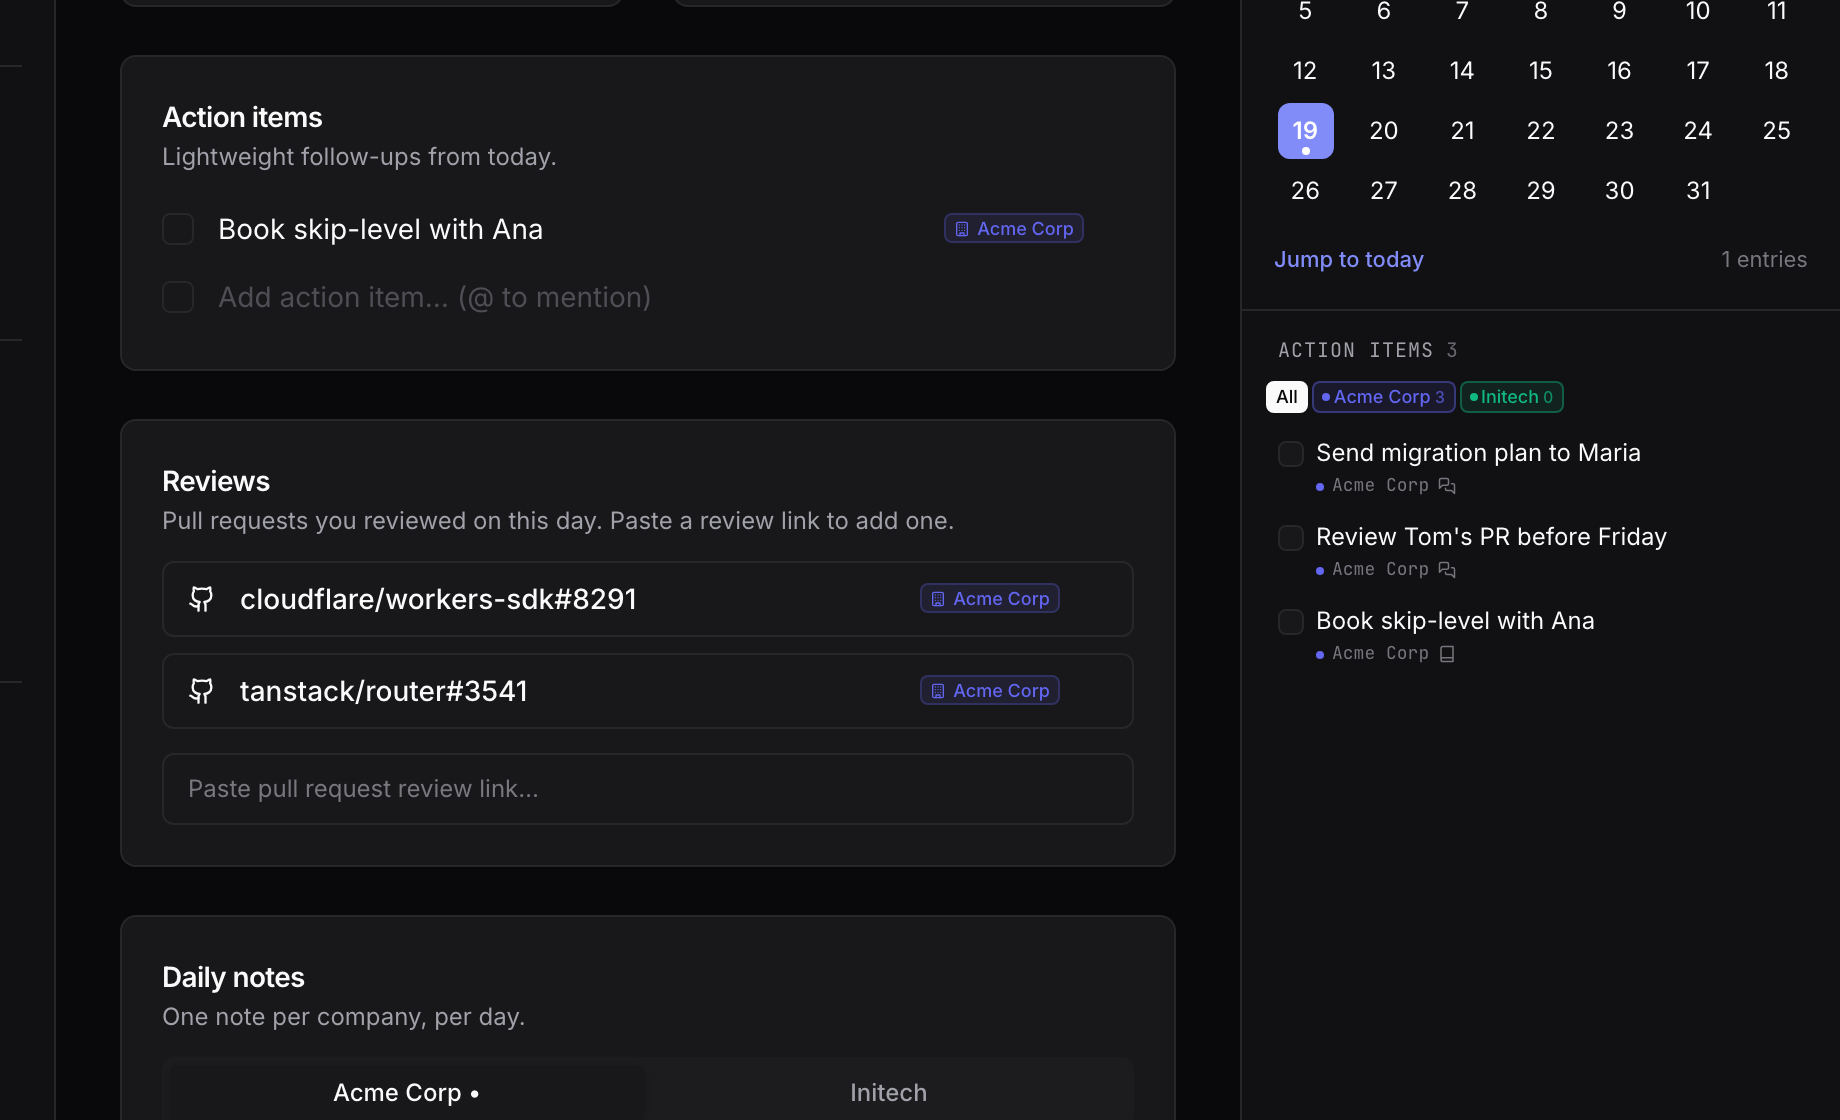Focus Paste pull request review link field
The image size is (1840, 1120).
coord(648,789)
